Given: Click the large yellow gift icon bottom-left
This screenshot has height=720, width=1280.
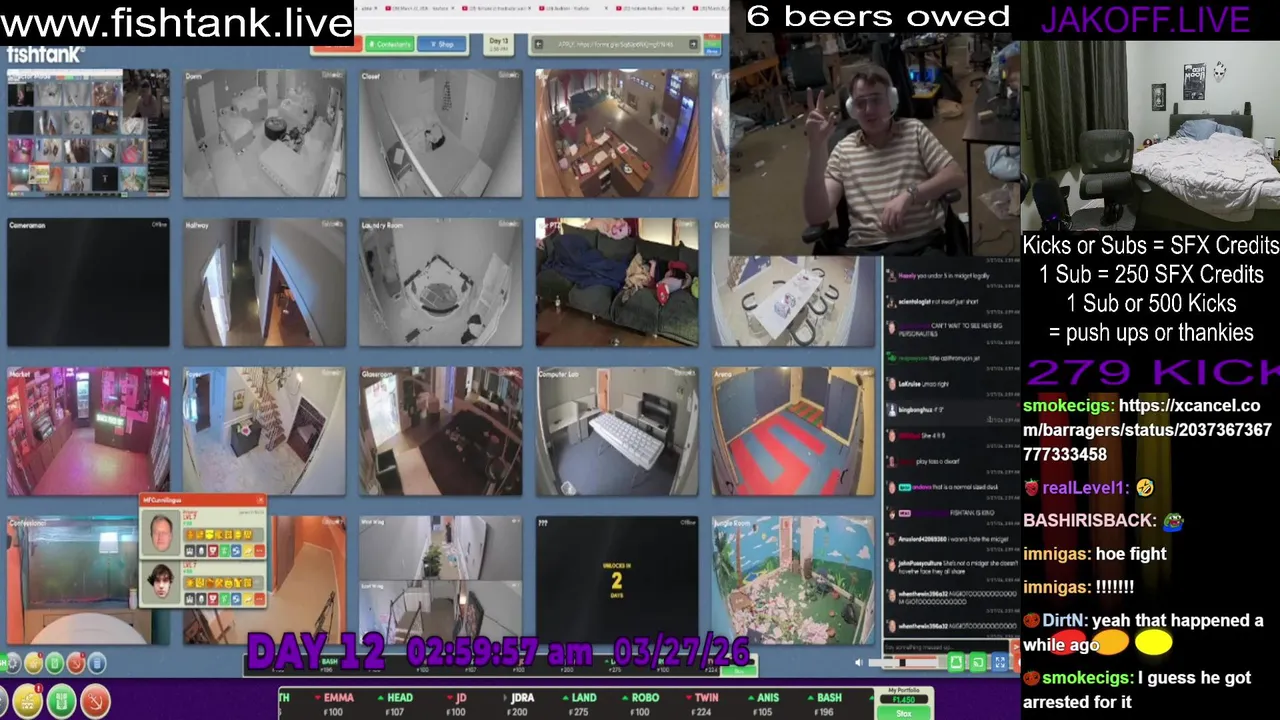Looking at the screenshot, I should click(27, 701).
